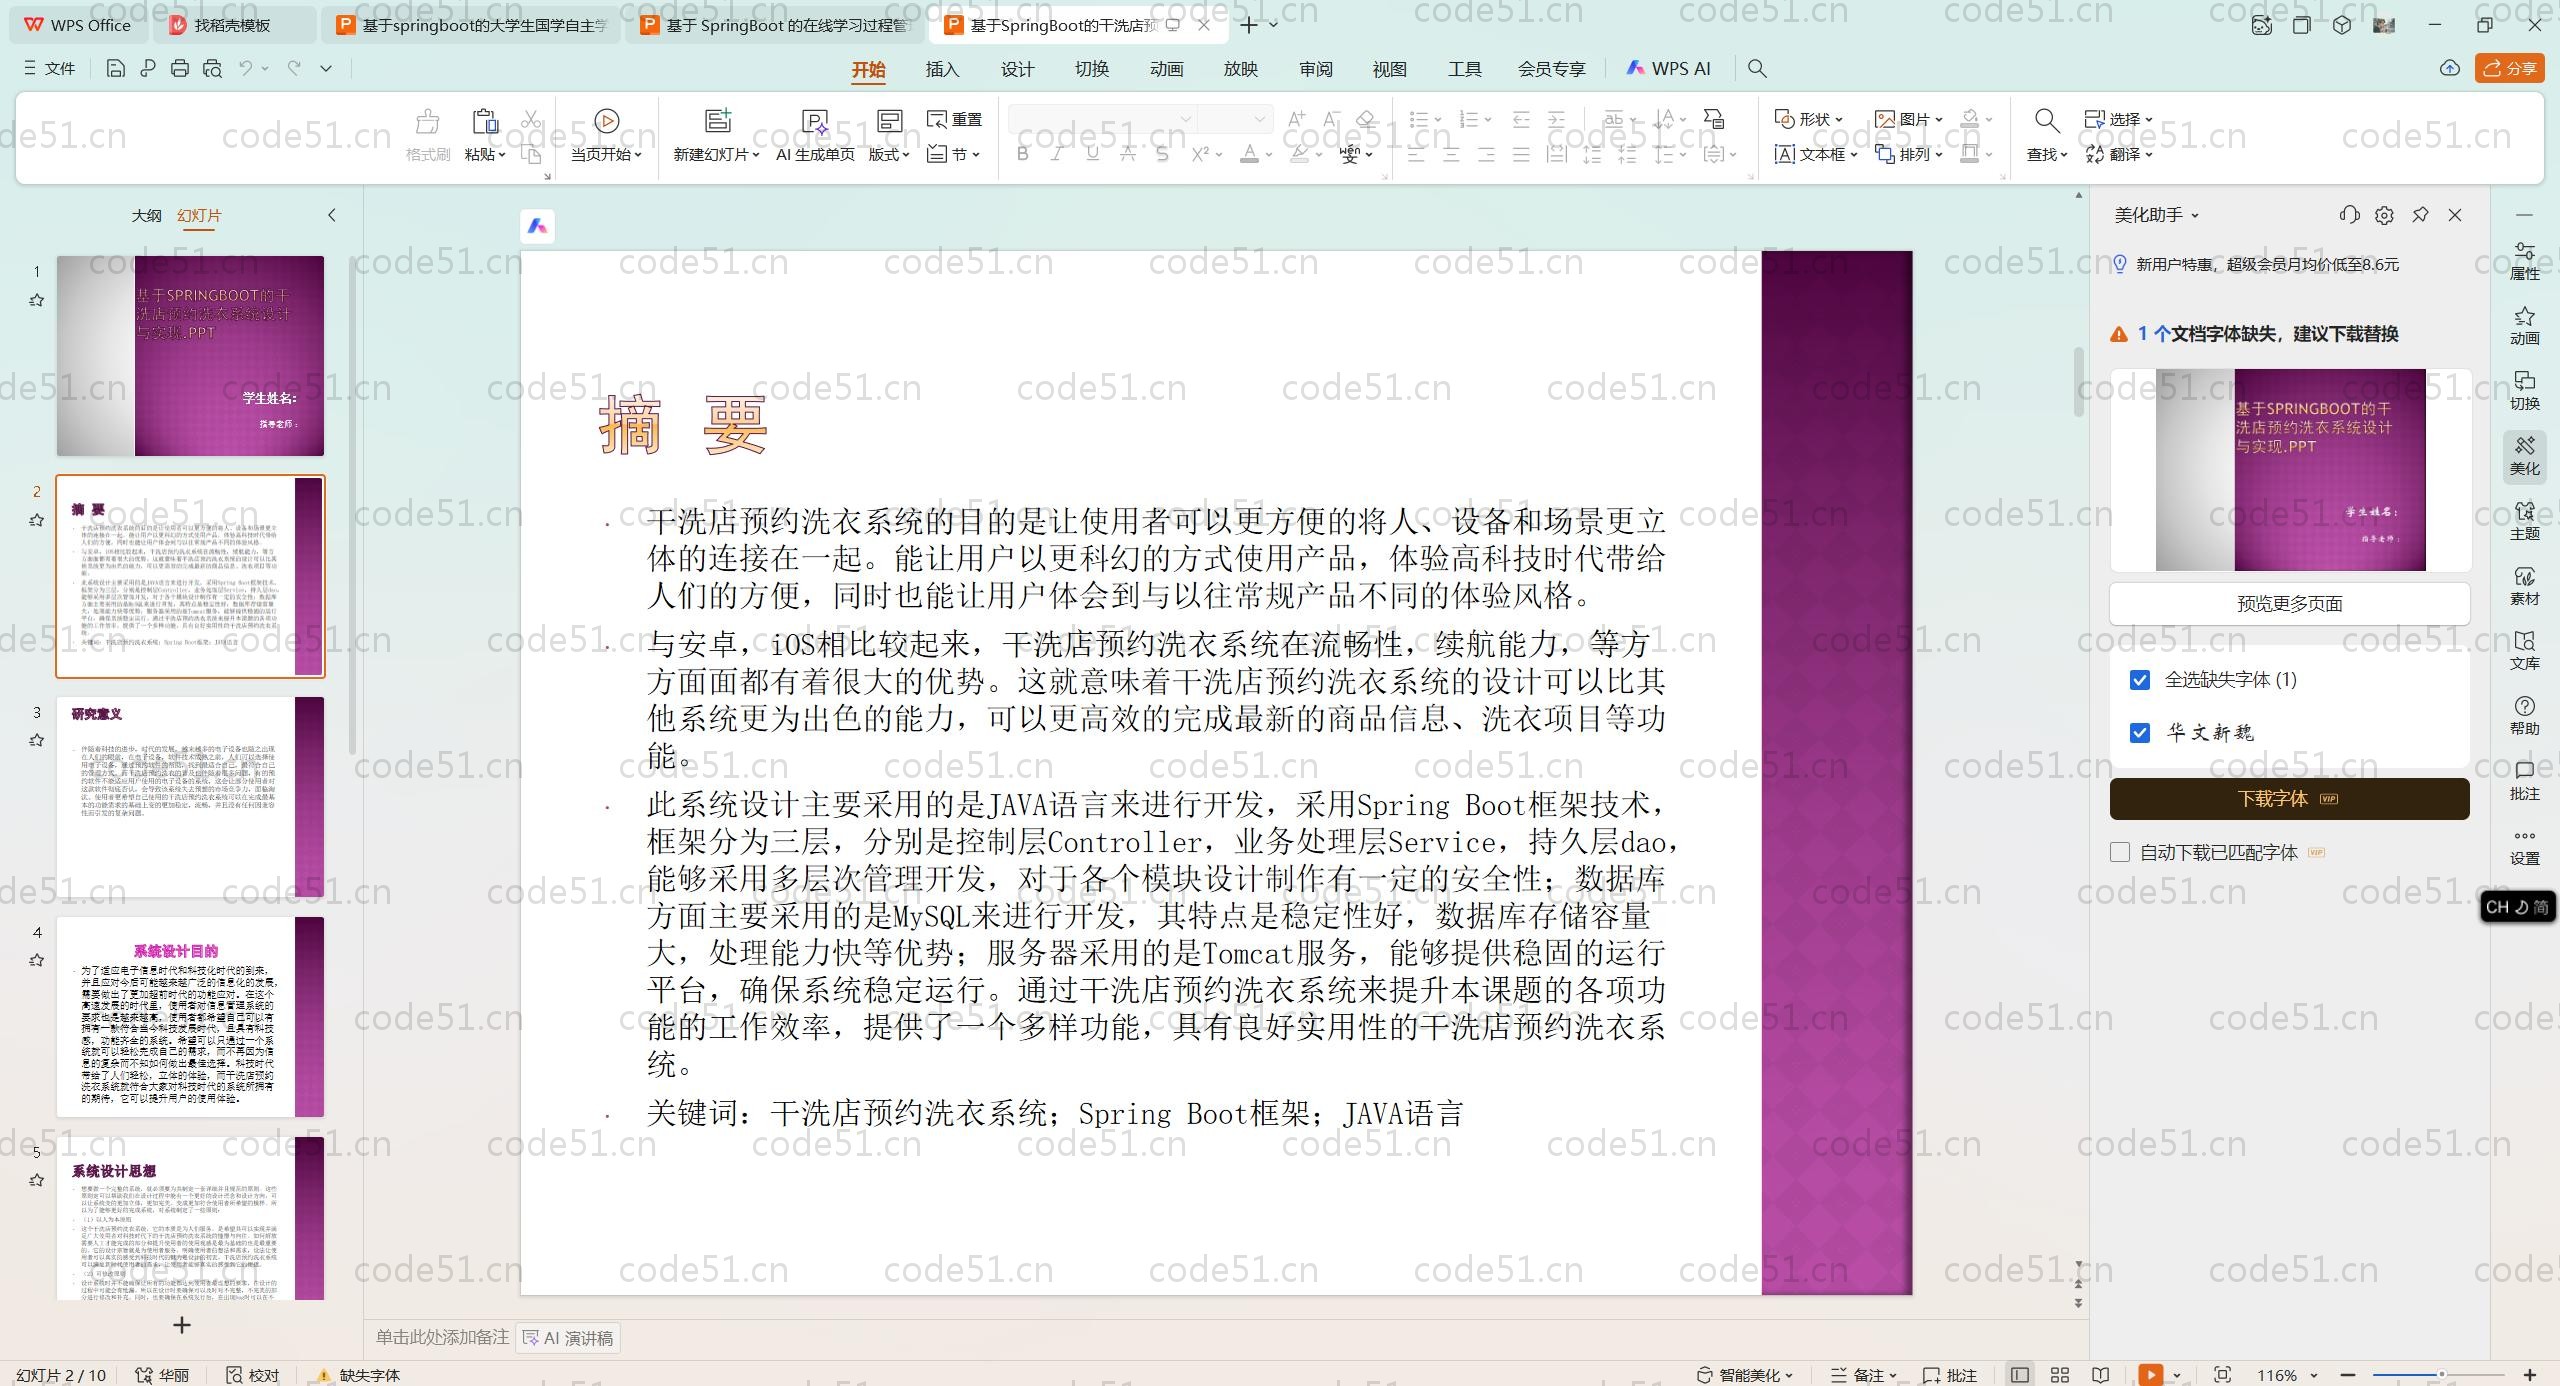Click the find (查找) magnifier icon

click(x=2046, y=121)
